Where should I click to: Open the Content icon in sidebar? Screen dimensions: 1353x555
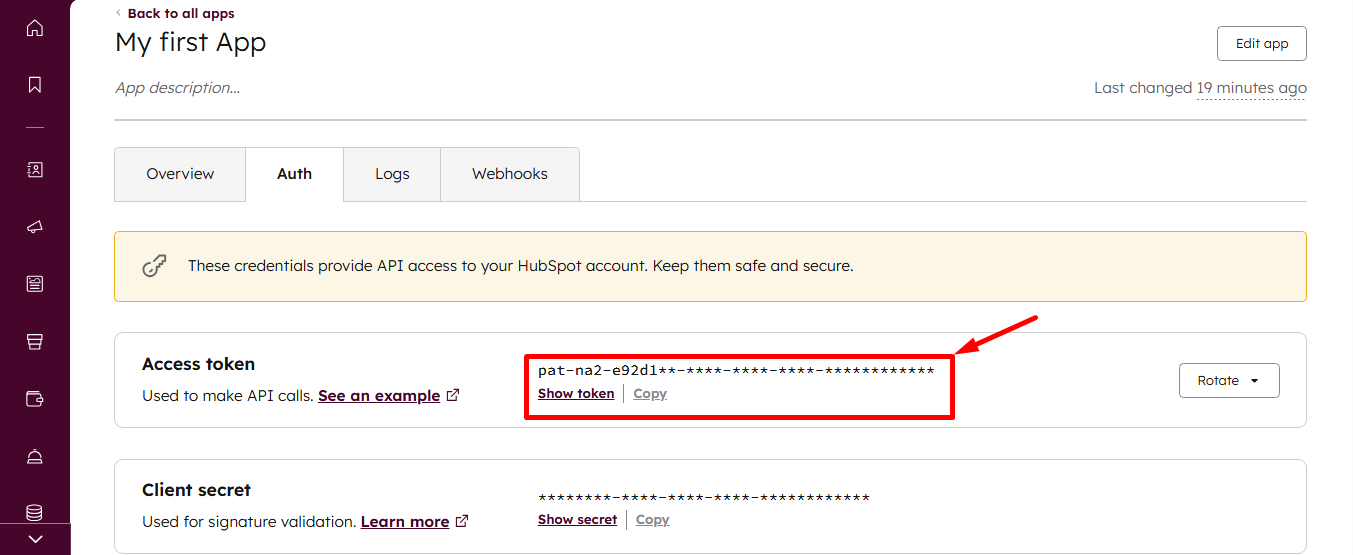pos(35,284)
